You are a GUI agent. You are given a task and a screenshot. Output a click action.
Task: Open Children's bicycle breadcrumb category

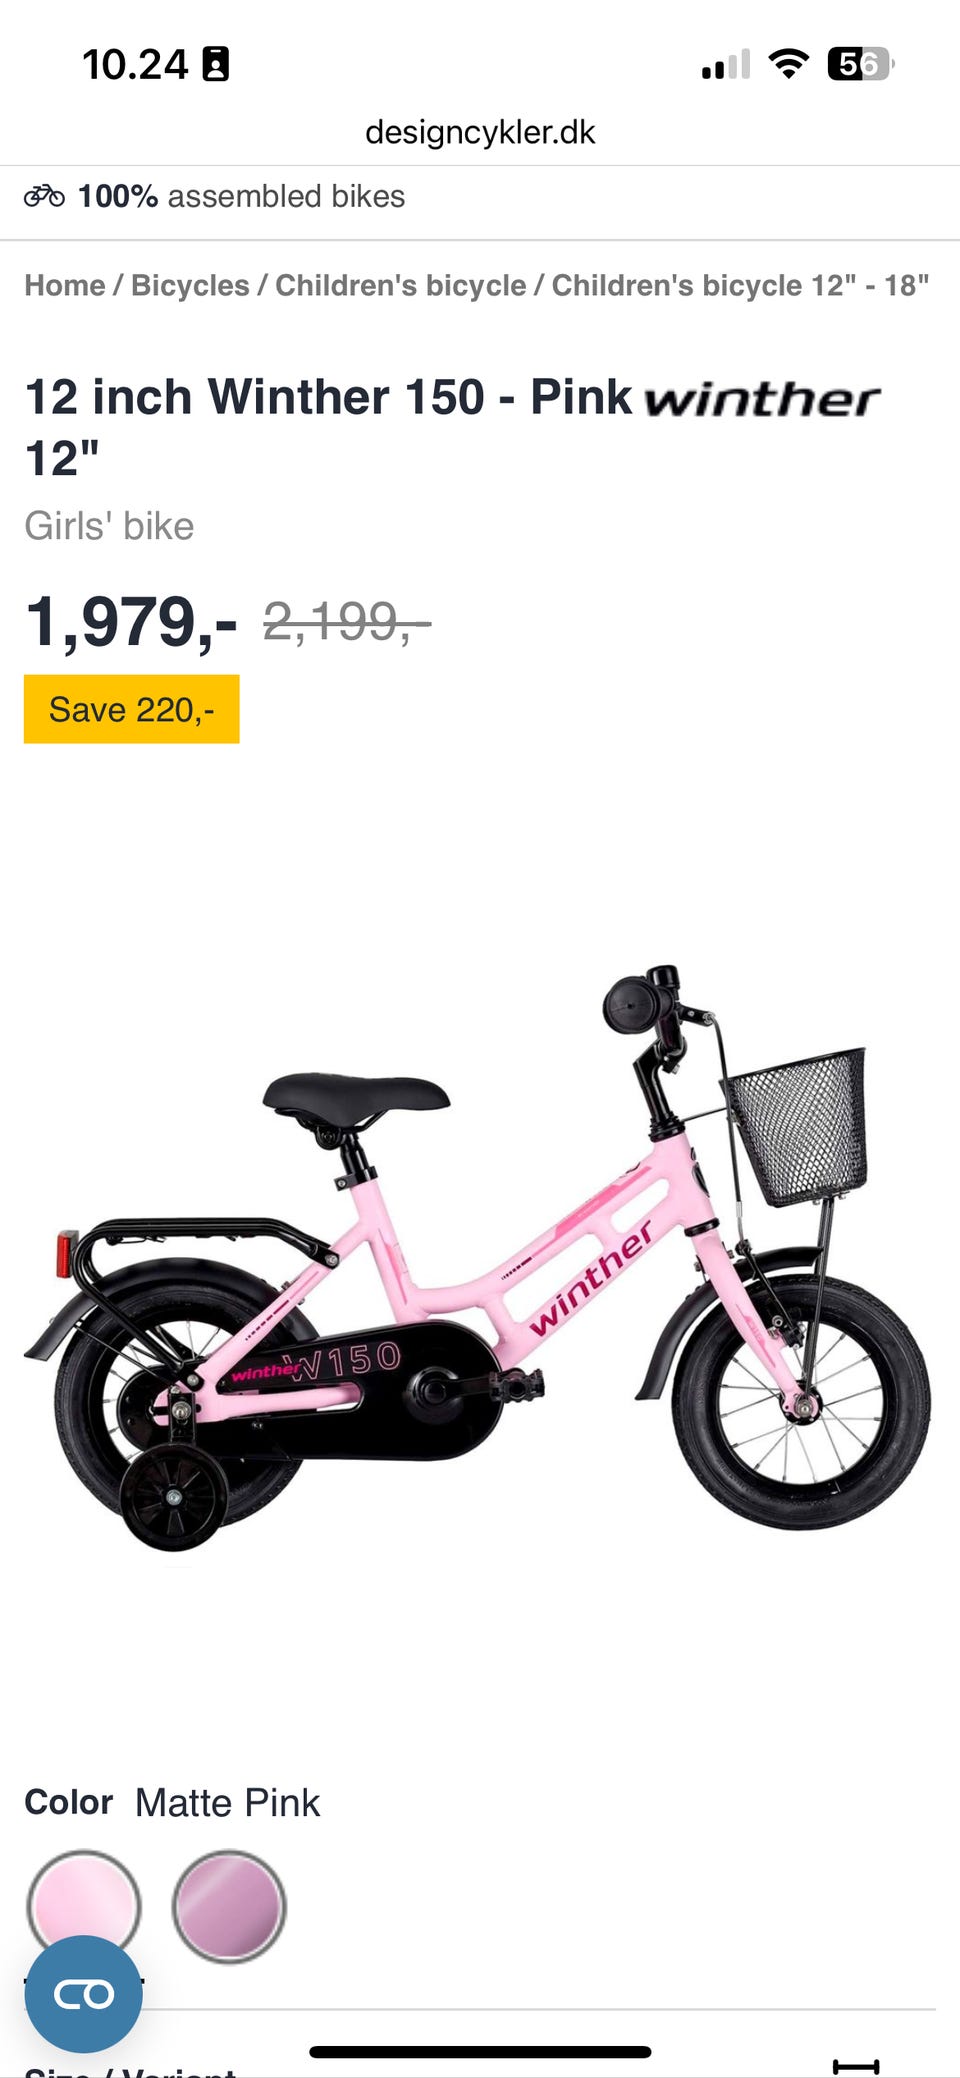400,285
